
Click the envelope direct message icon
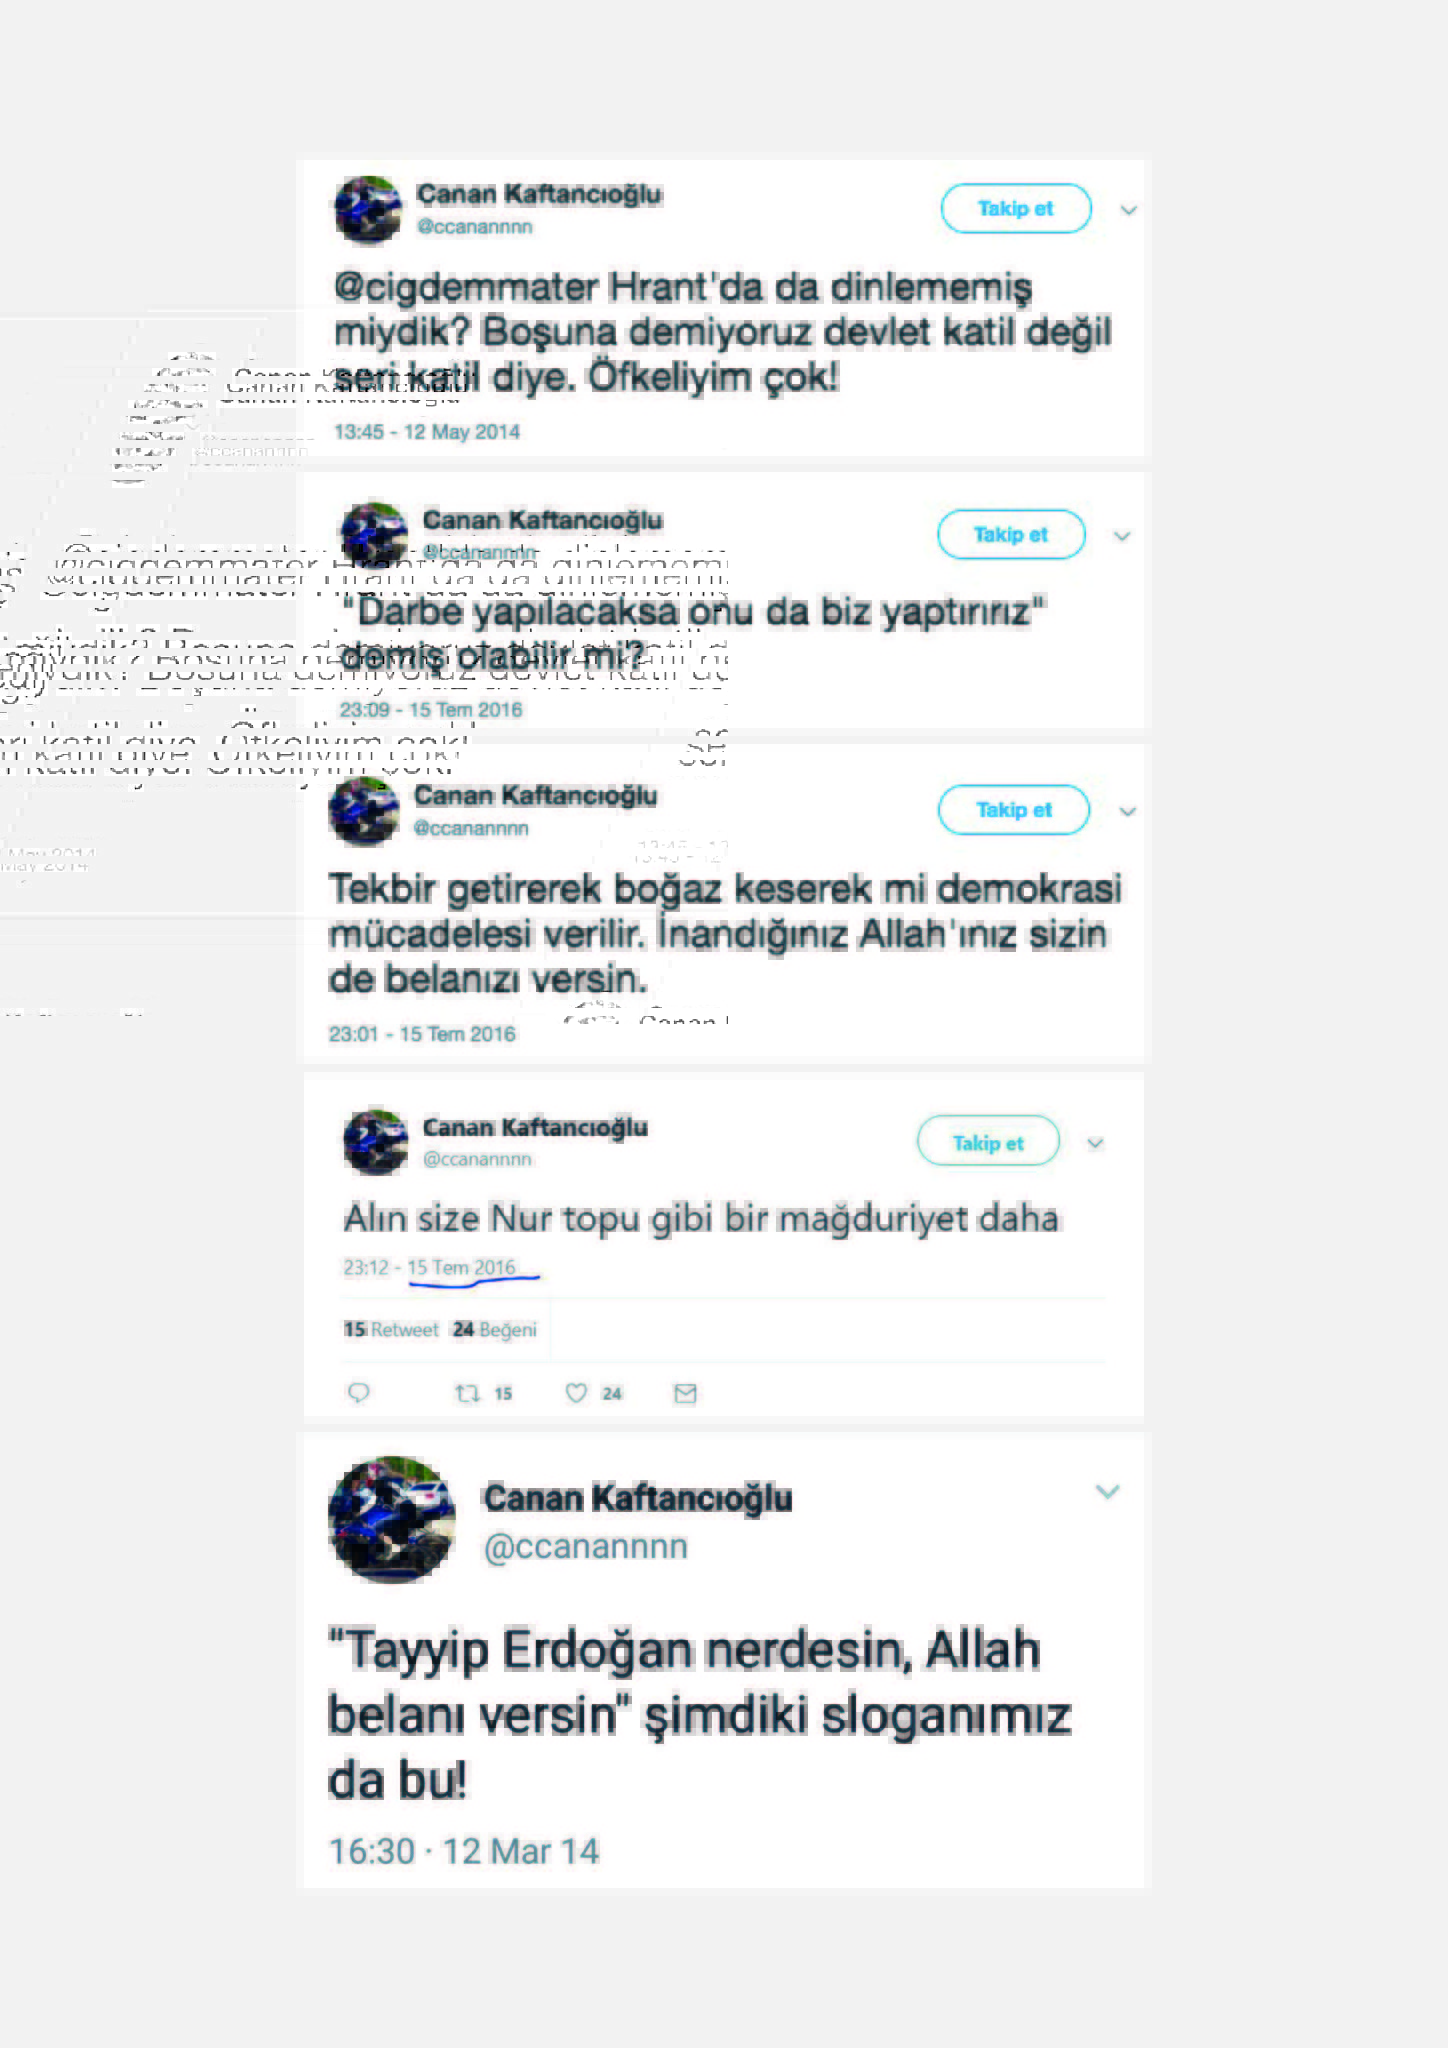coord(685,1393)
